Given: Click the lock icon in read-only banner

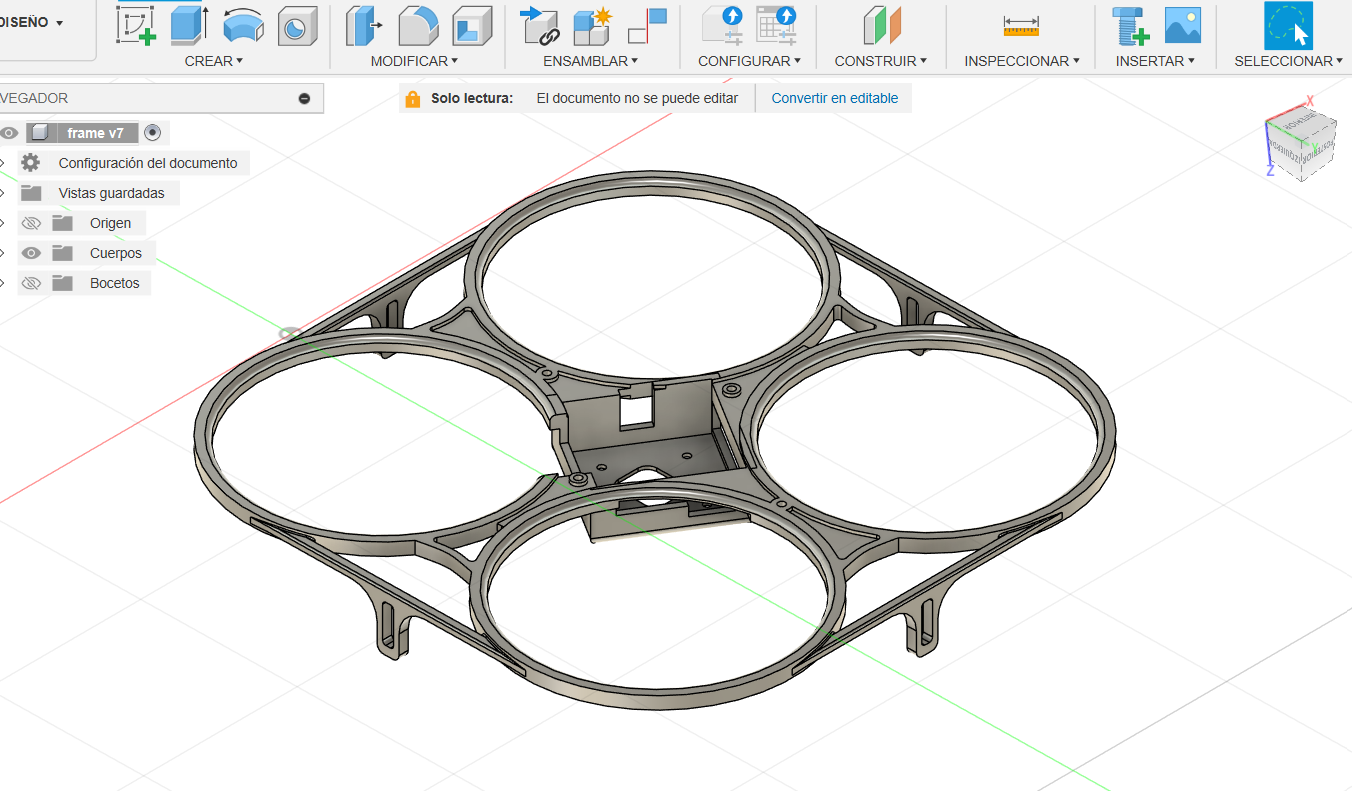Looking at the screenshot, I should [412, 99].
